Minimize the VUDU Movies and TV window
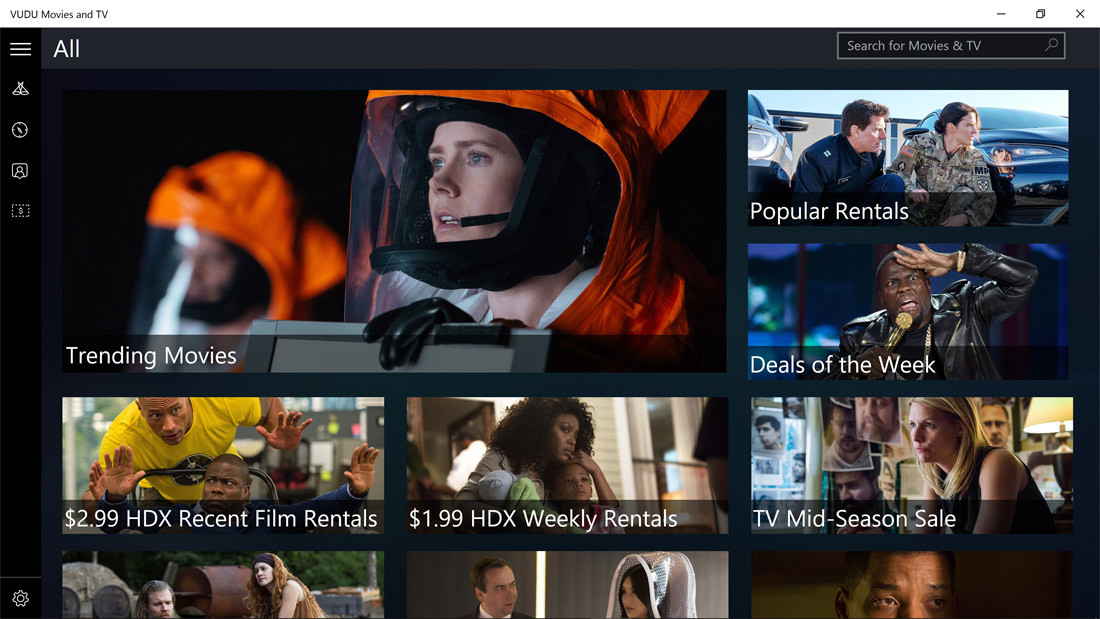Image resolution: width=1100 pixels, height=619 pixels. point(1001,14)
